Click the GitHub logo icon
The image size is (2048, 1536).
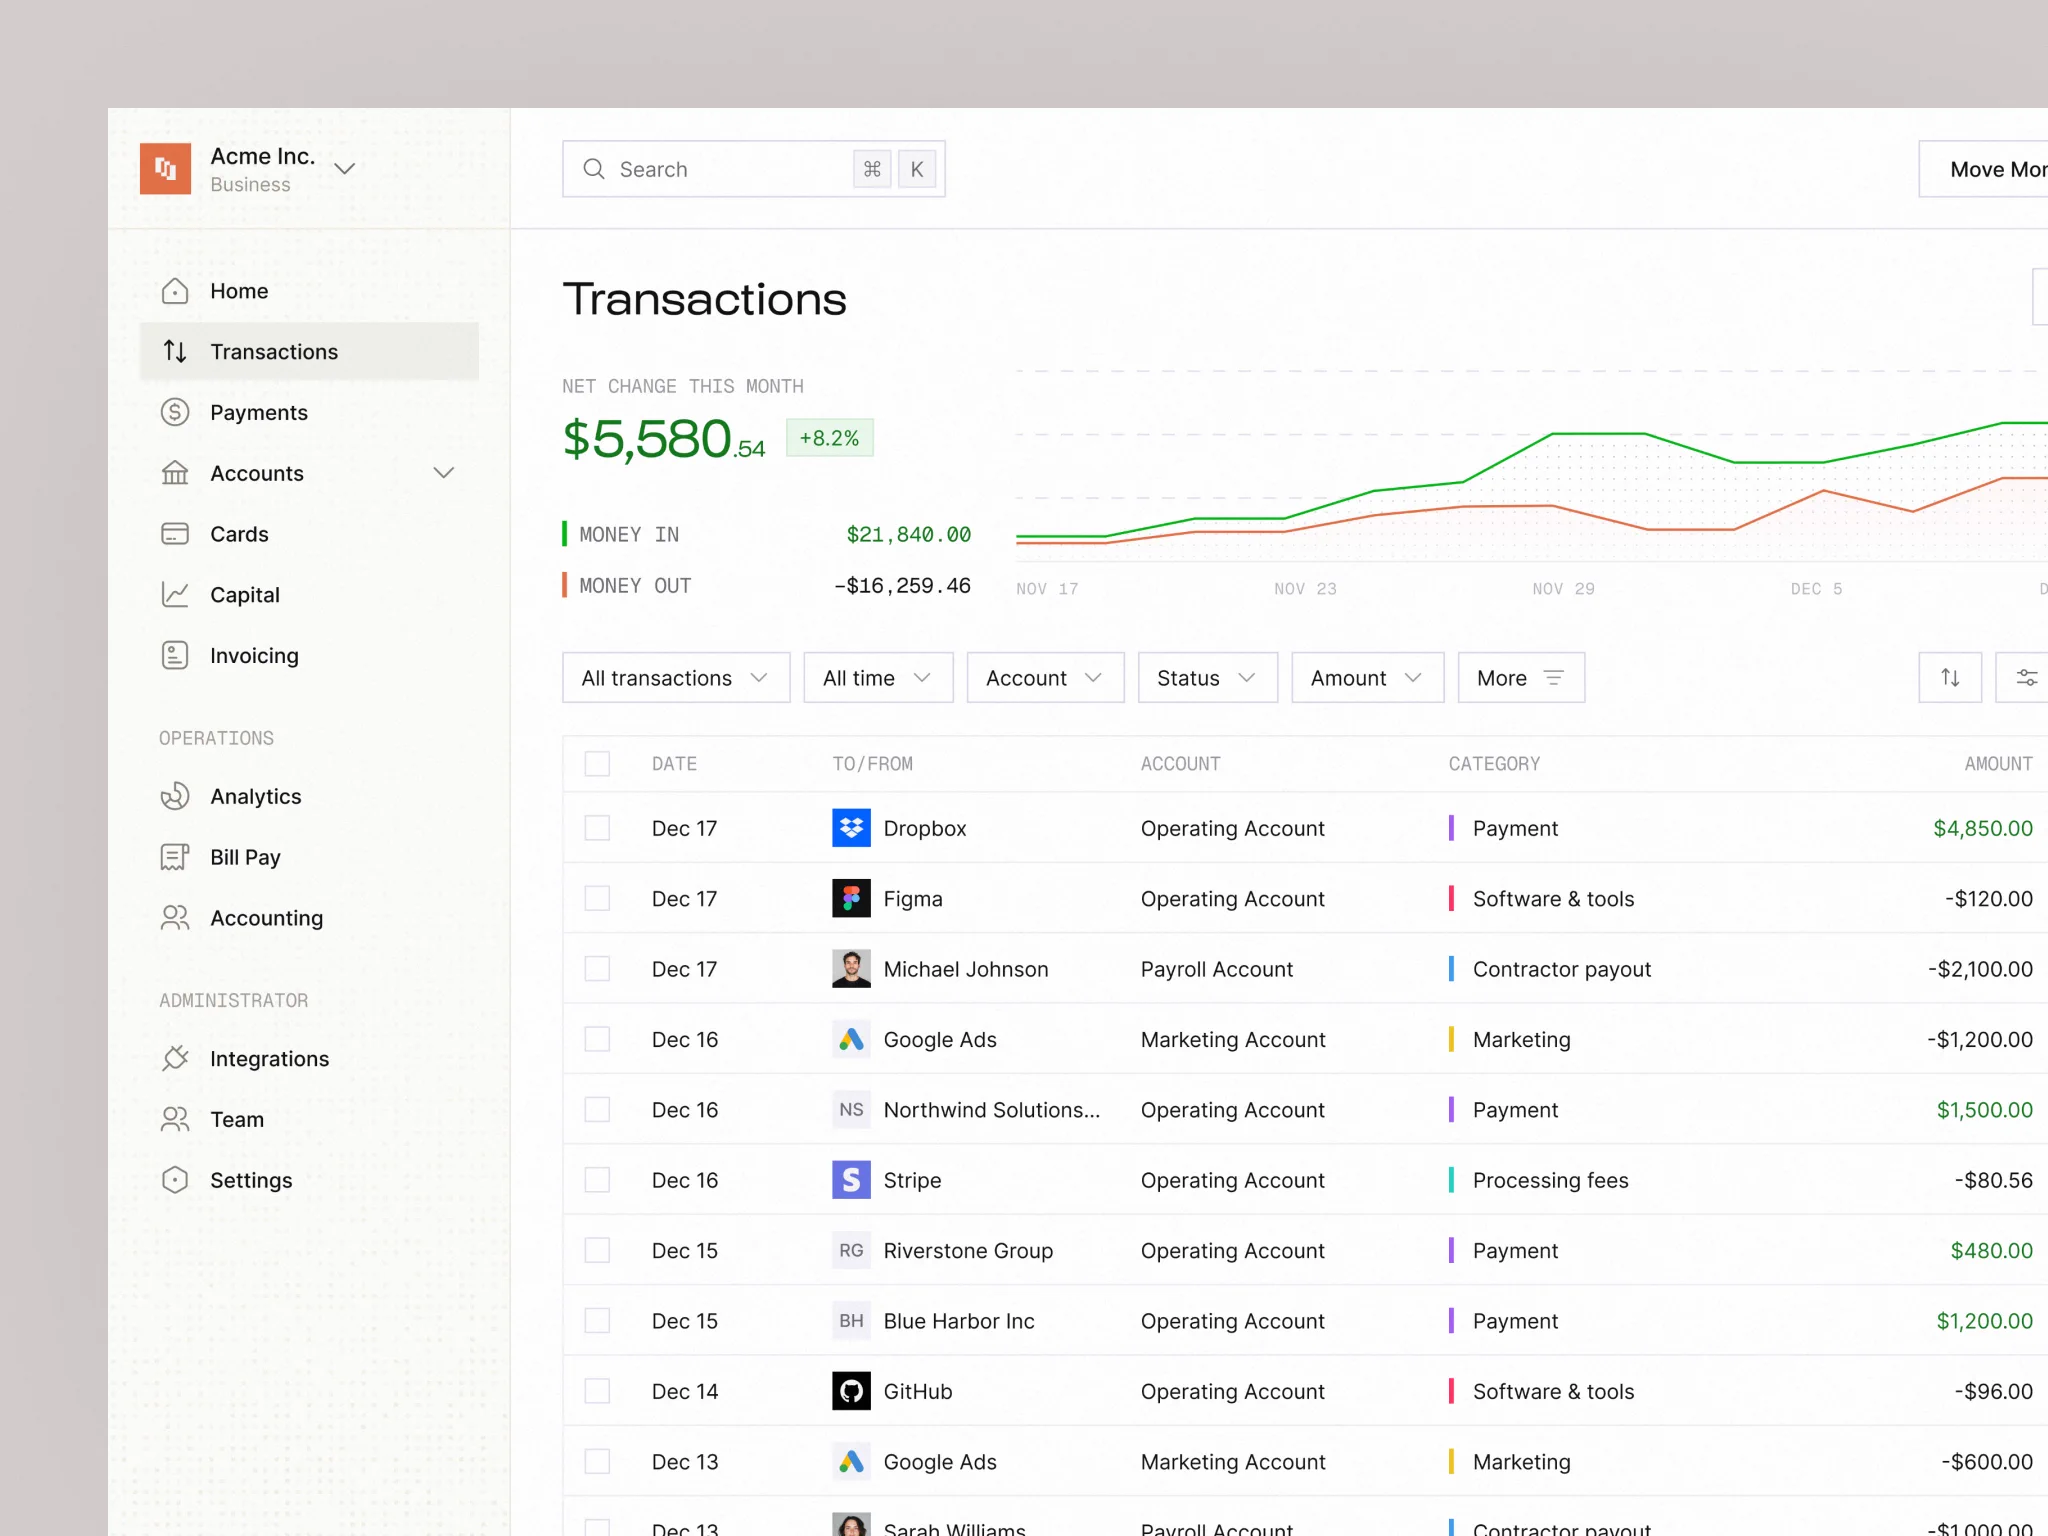point(851,1391)
